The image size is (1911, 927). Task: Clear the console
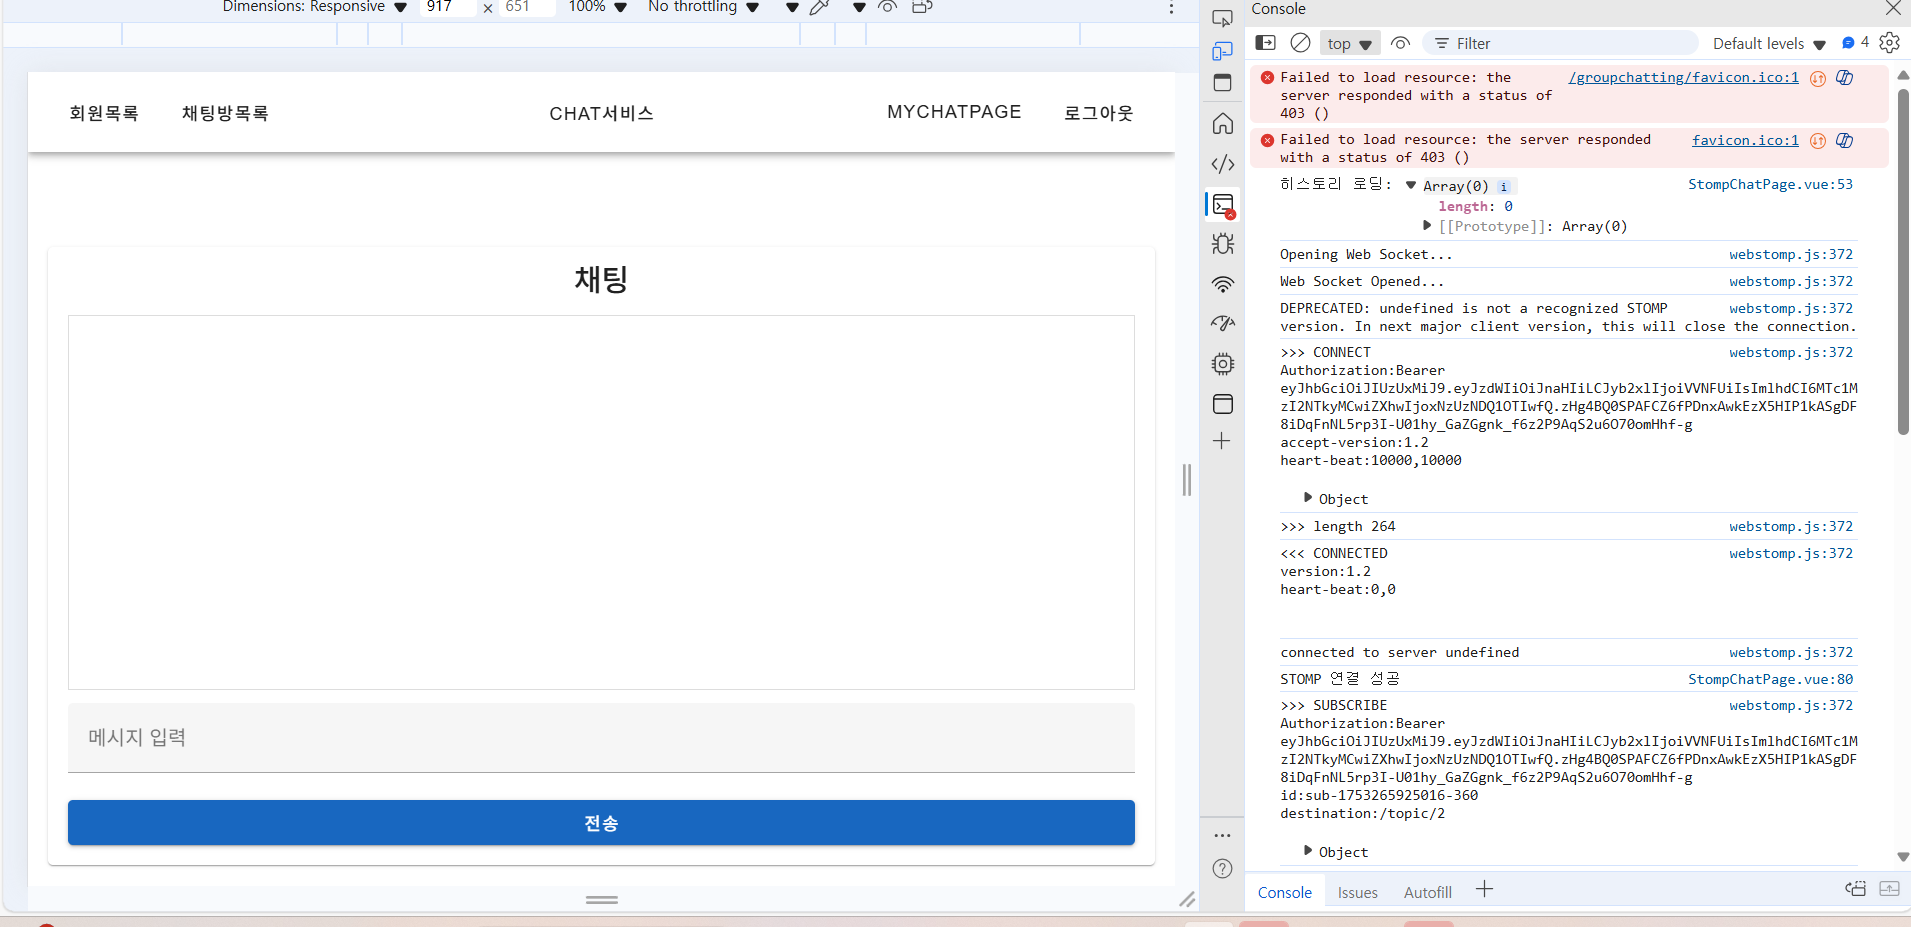coord(1300,43)
